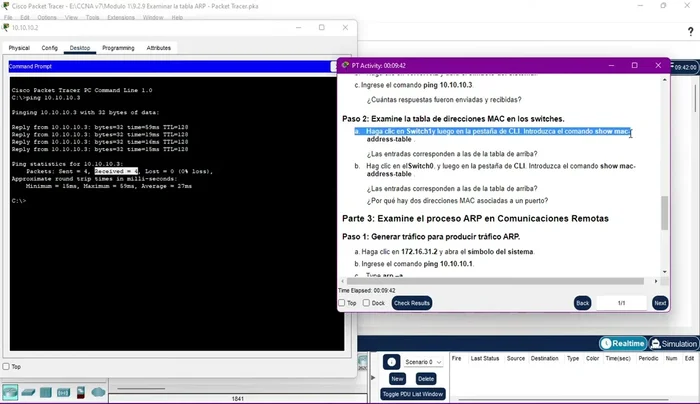
Task: Click the 1/1 page number field
Action: tap(621, 303)
